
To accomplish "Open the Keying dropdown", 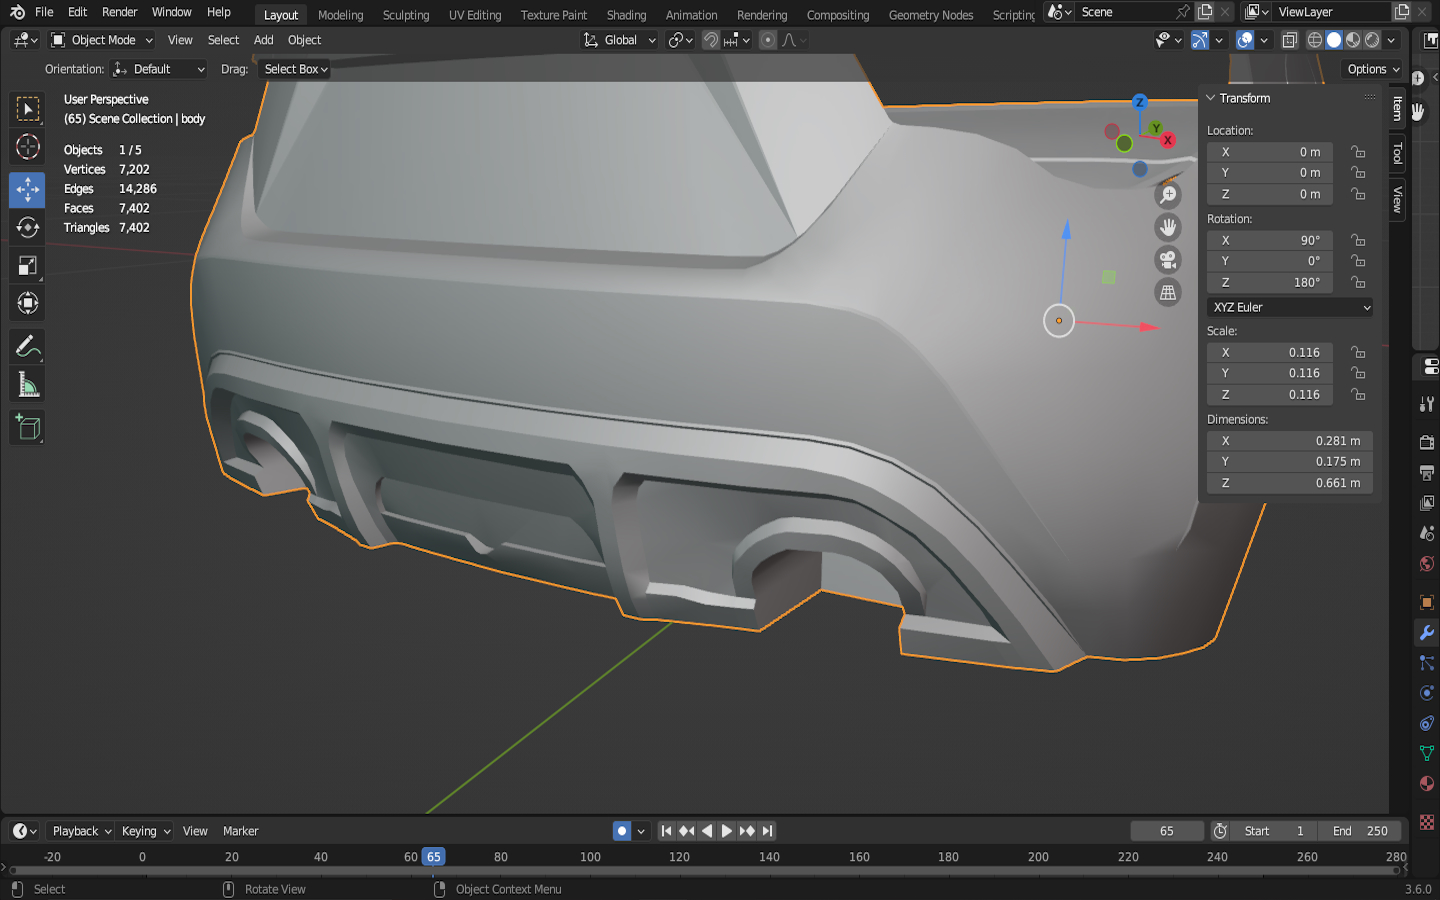I will click(x=146, y=831).
